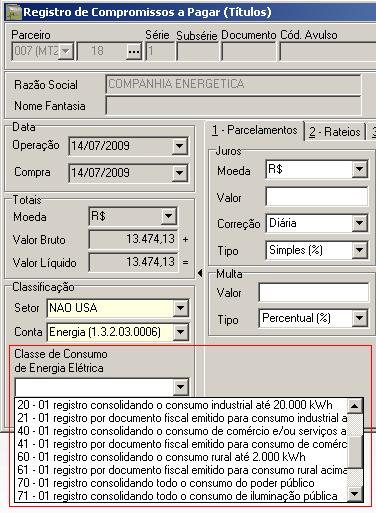
Task: Expand the Setor dropdown NAO USA
Action: 180,308
